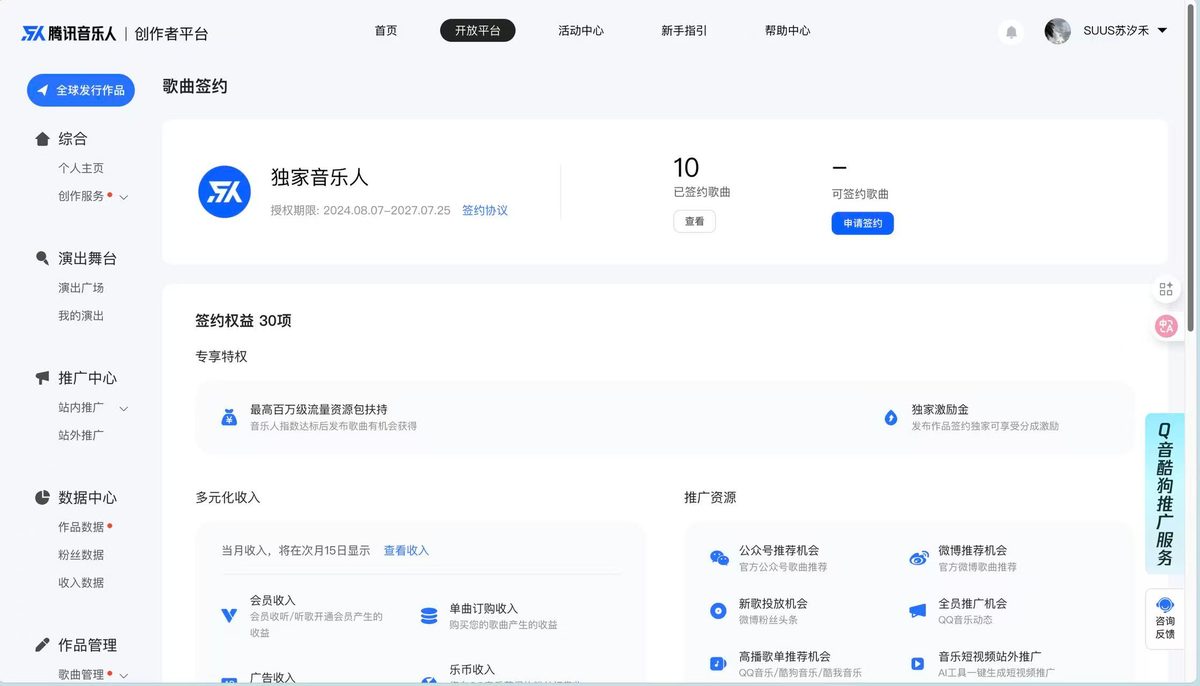This screenshot has height=686, width=1200.
Task: Click the 综合 home icon in sidebar
Action: click(x=42, y=139)
